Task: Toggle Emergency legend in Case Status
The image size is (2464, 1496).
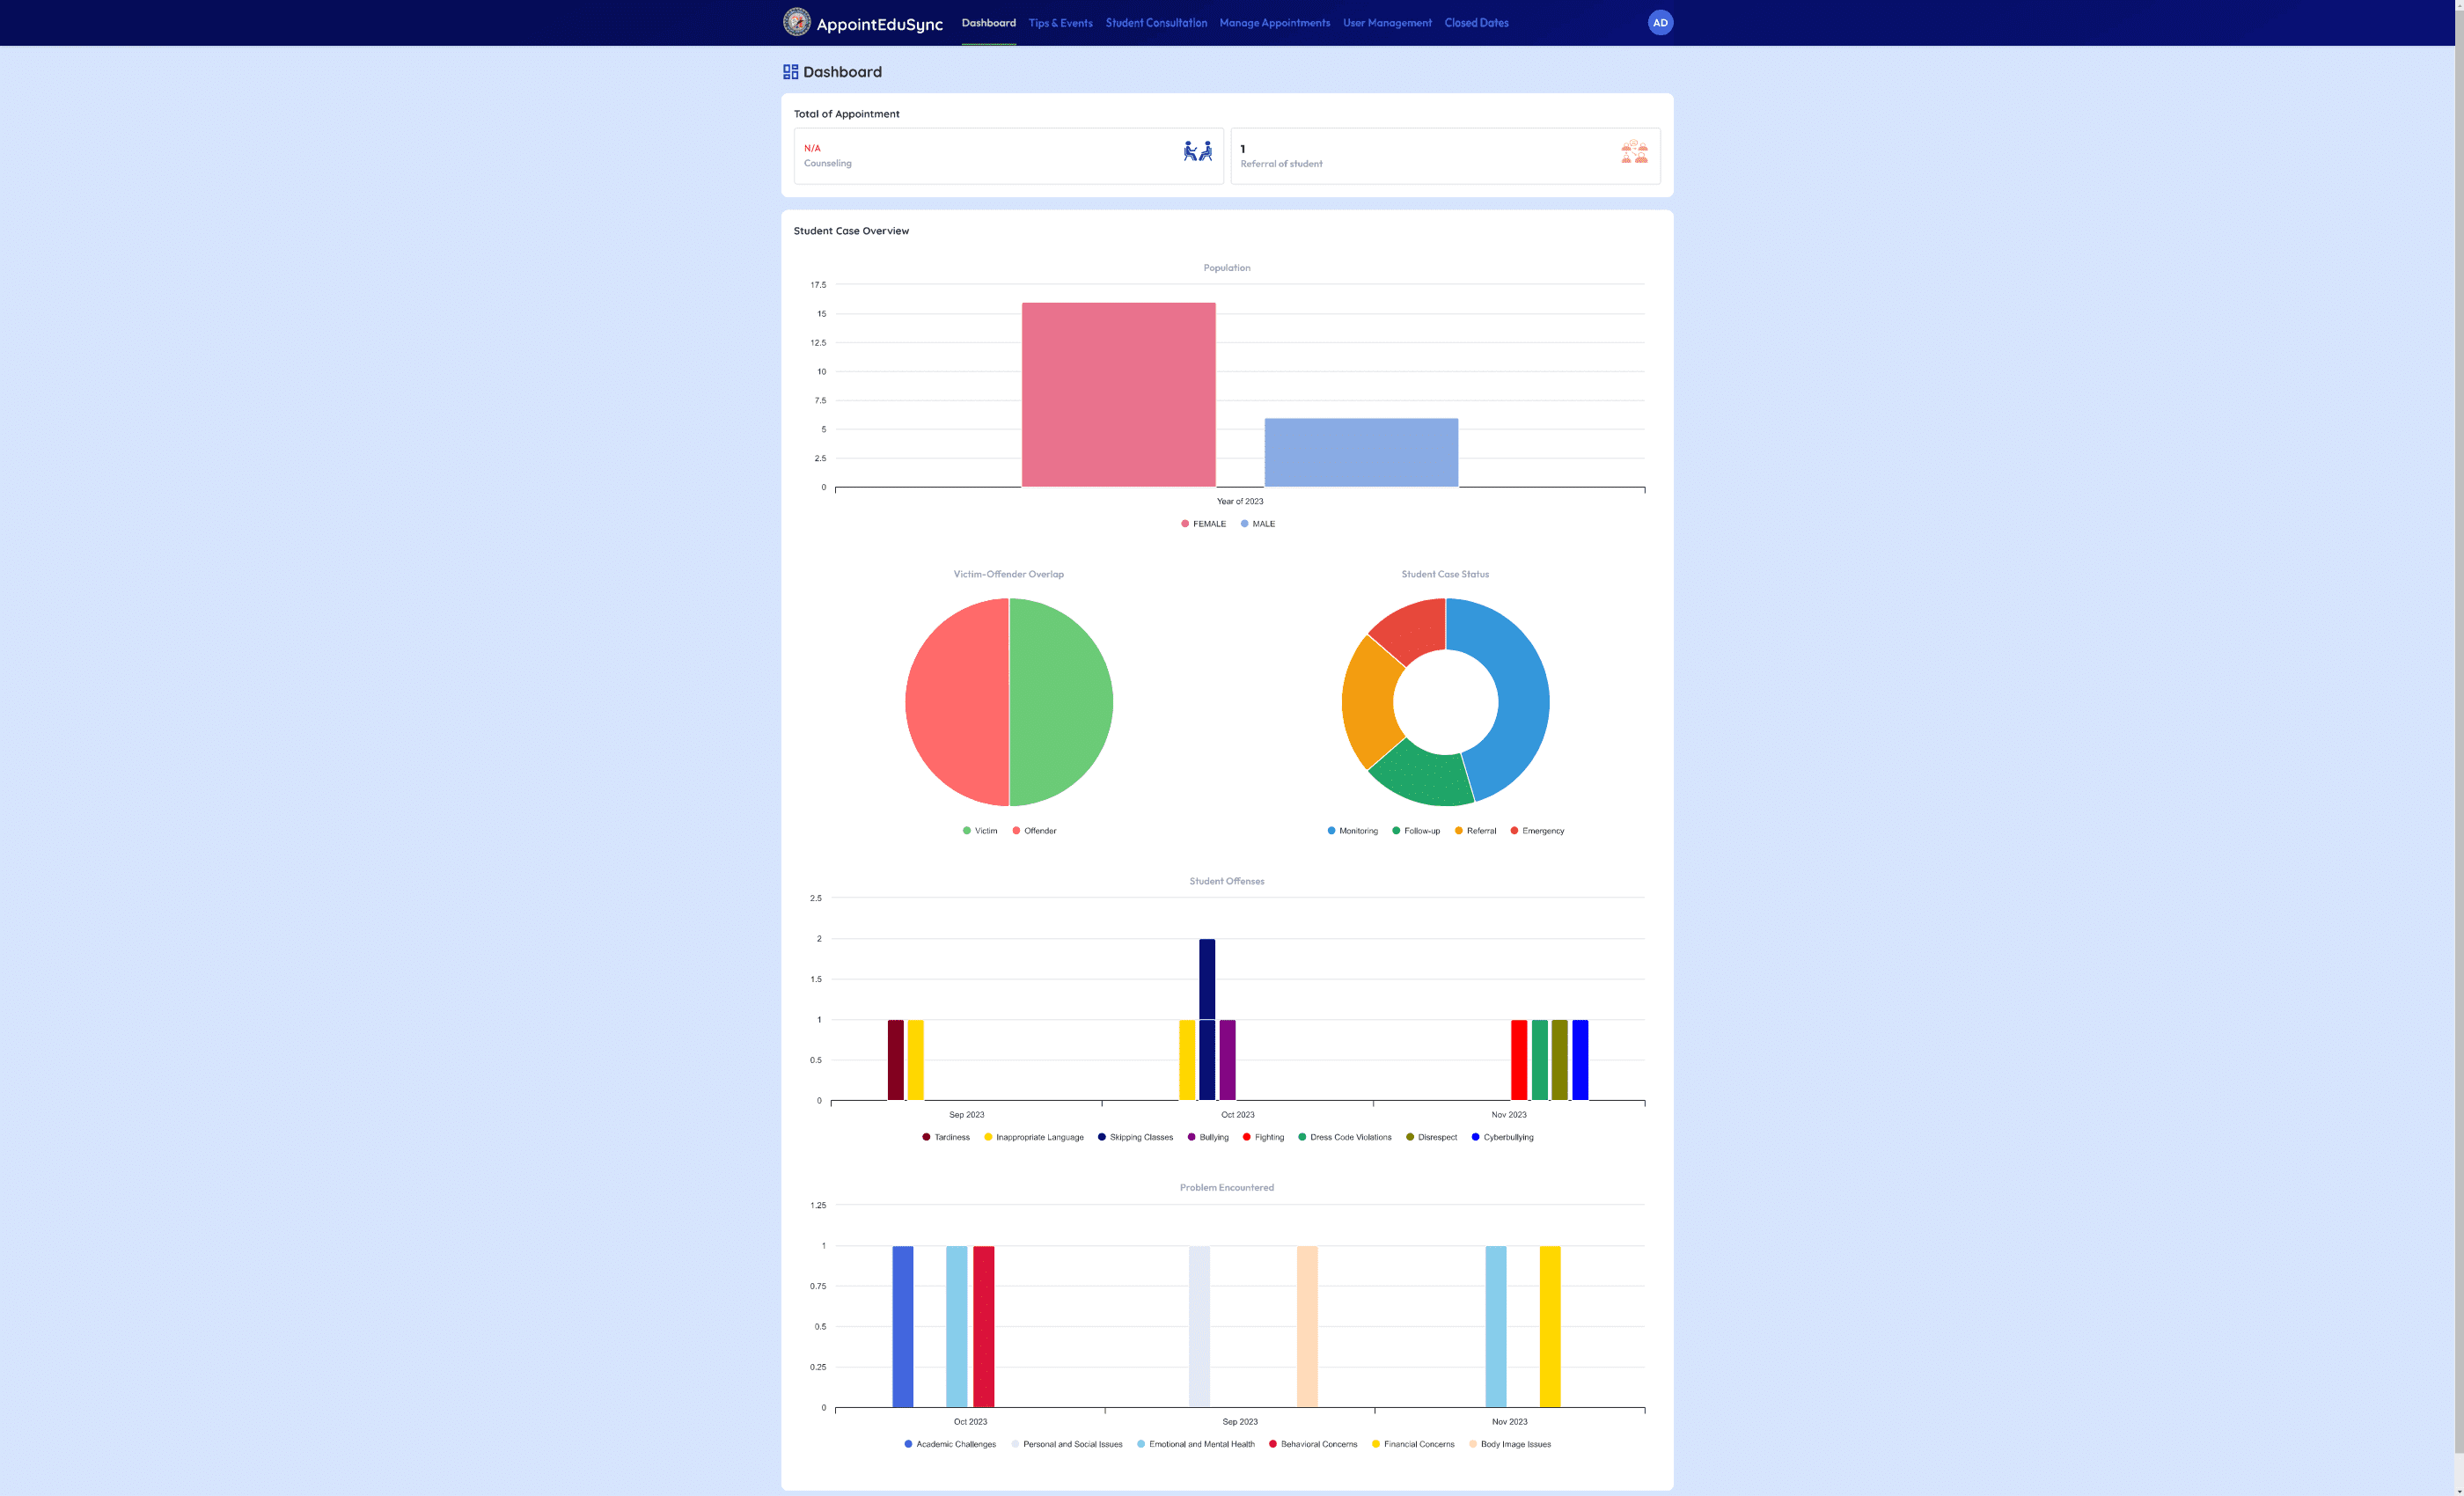Action: click(1537, 831)
